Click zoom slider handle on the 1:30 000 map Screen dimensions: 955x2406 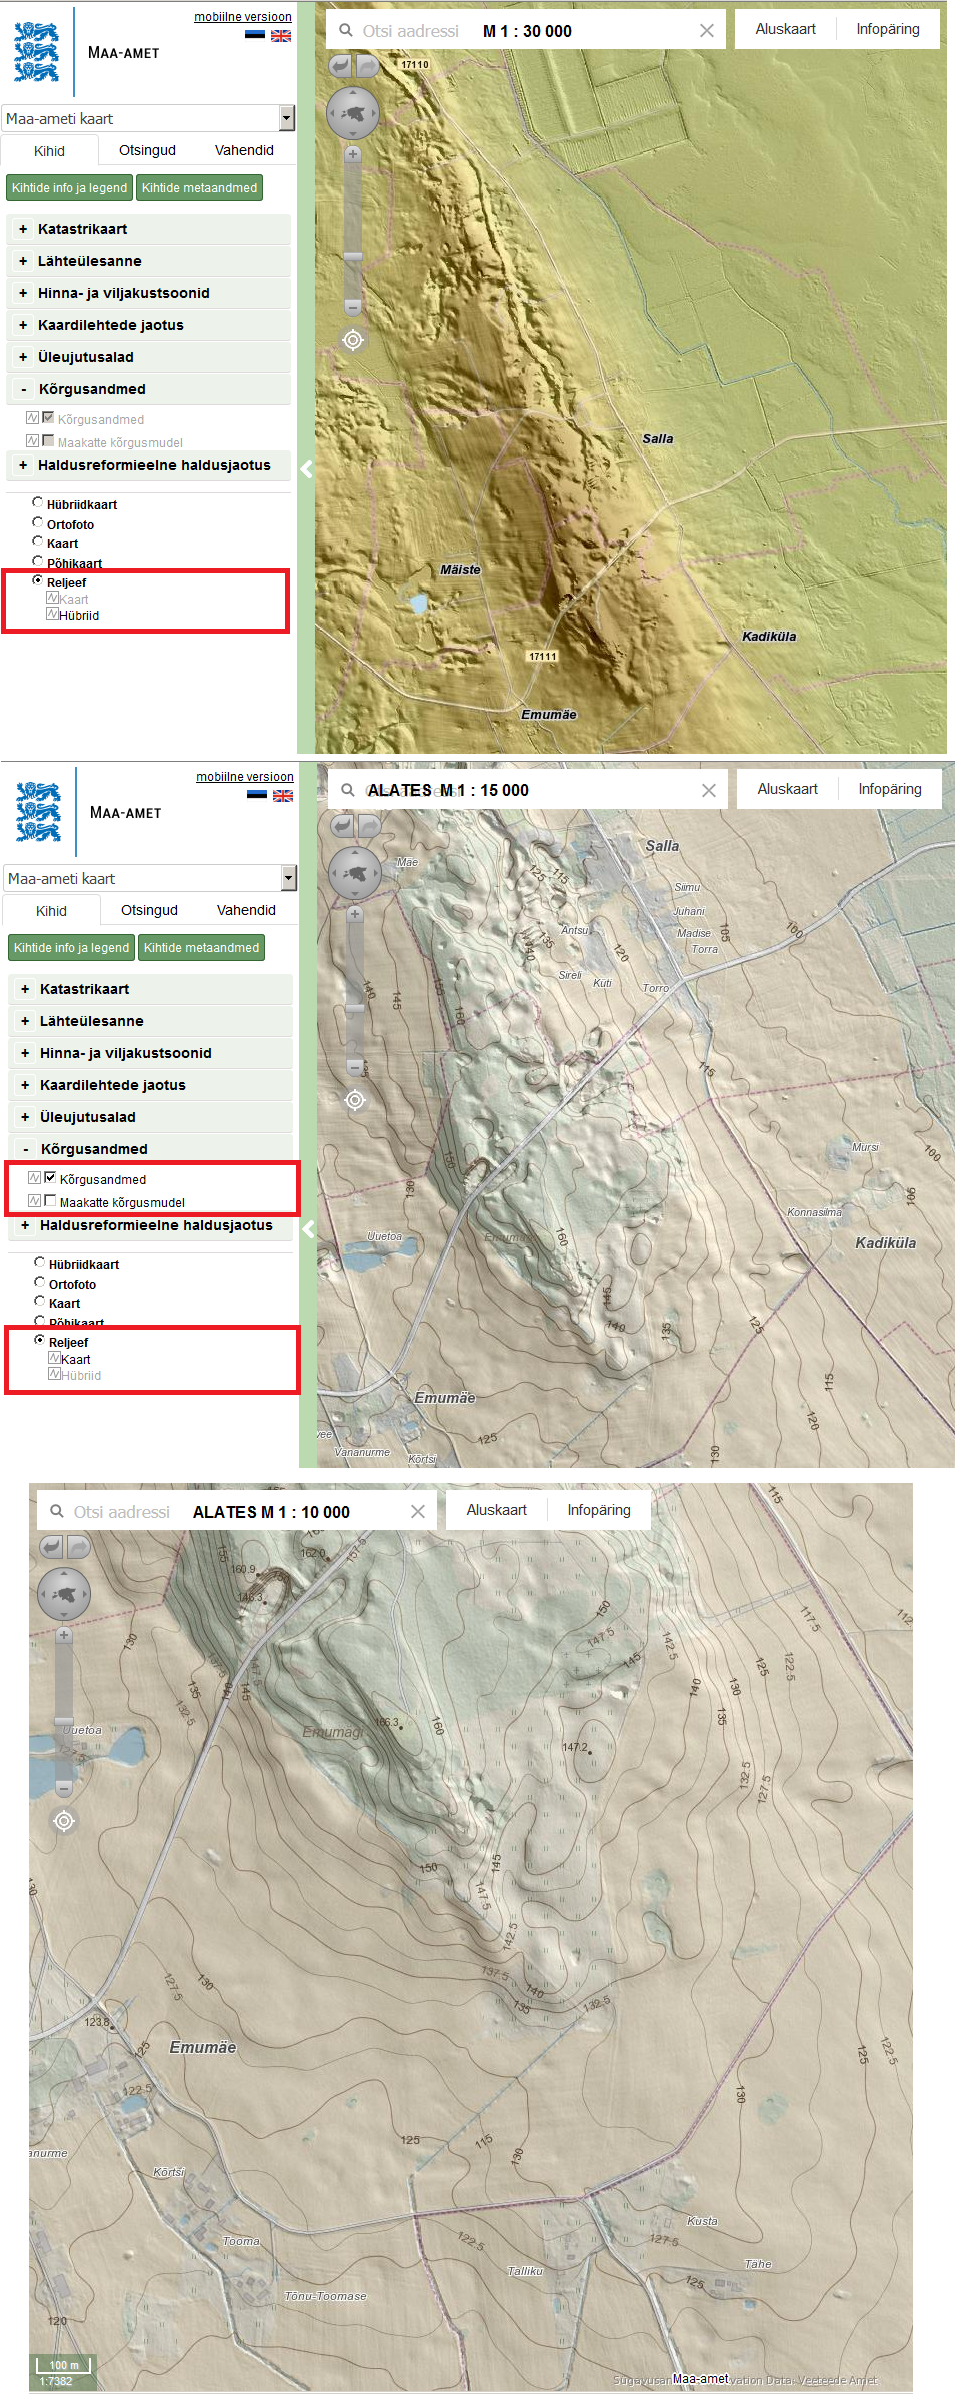pos(353,257)
